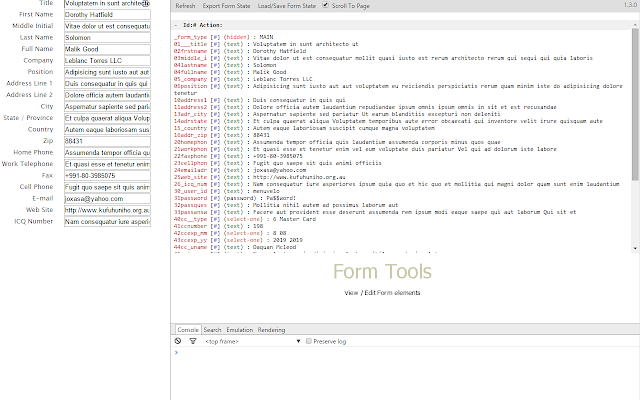
Task: Click Export Form State
Action: (226, 6)
